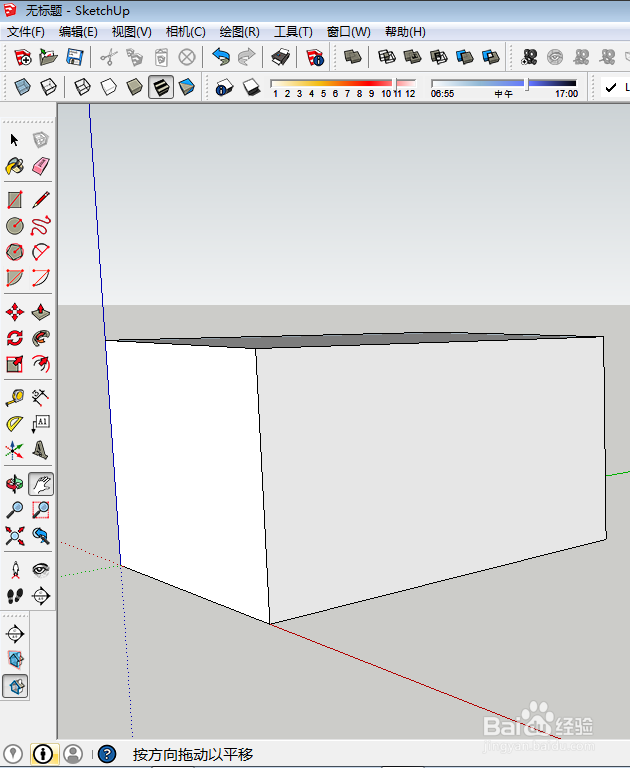Click the Print button
The height and width of the screenshot is (768, 630).
[x=281, y=57]
